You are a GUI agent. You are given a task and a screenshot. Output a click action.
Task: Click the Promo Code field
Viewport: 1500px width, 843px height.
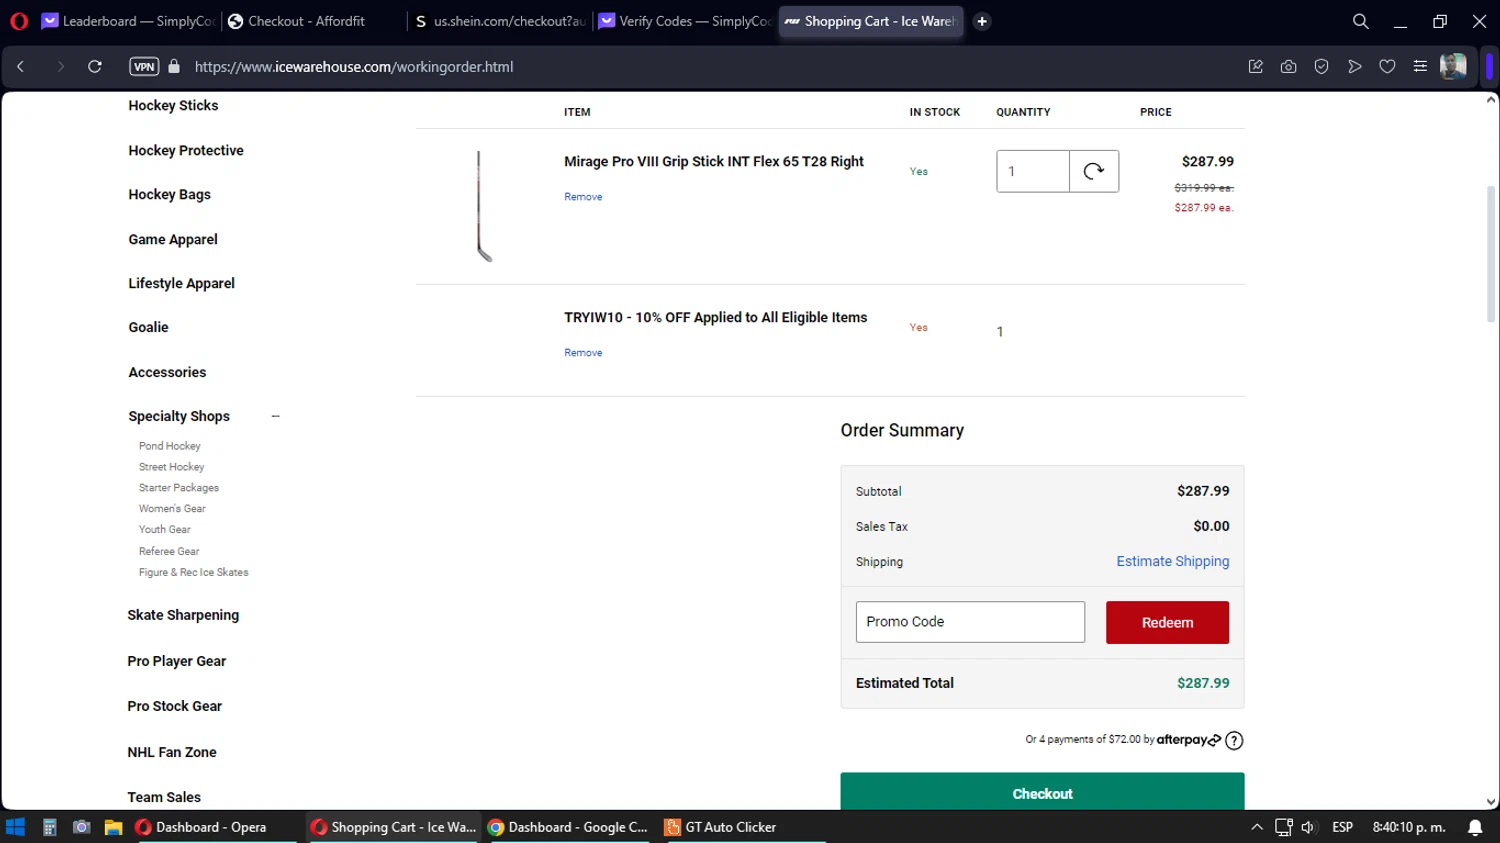click(970, 622)
